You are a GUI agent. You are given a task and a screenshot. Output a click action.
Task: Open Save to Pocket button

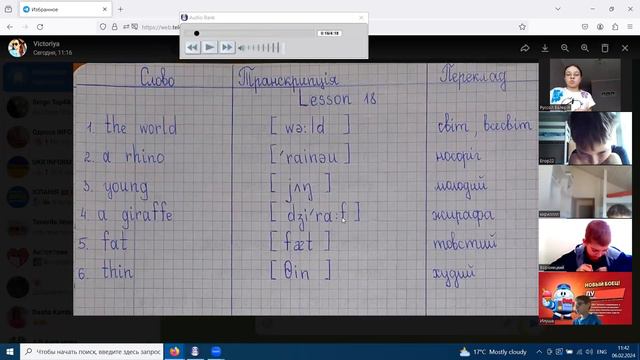click(x=585, y=27)
